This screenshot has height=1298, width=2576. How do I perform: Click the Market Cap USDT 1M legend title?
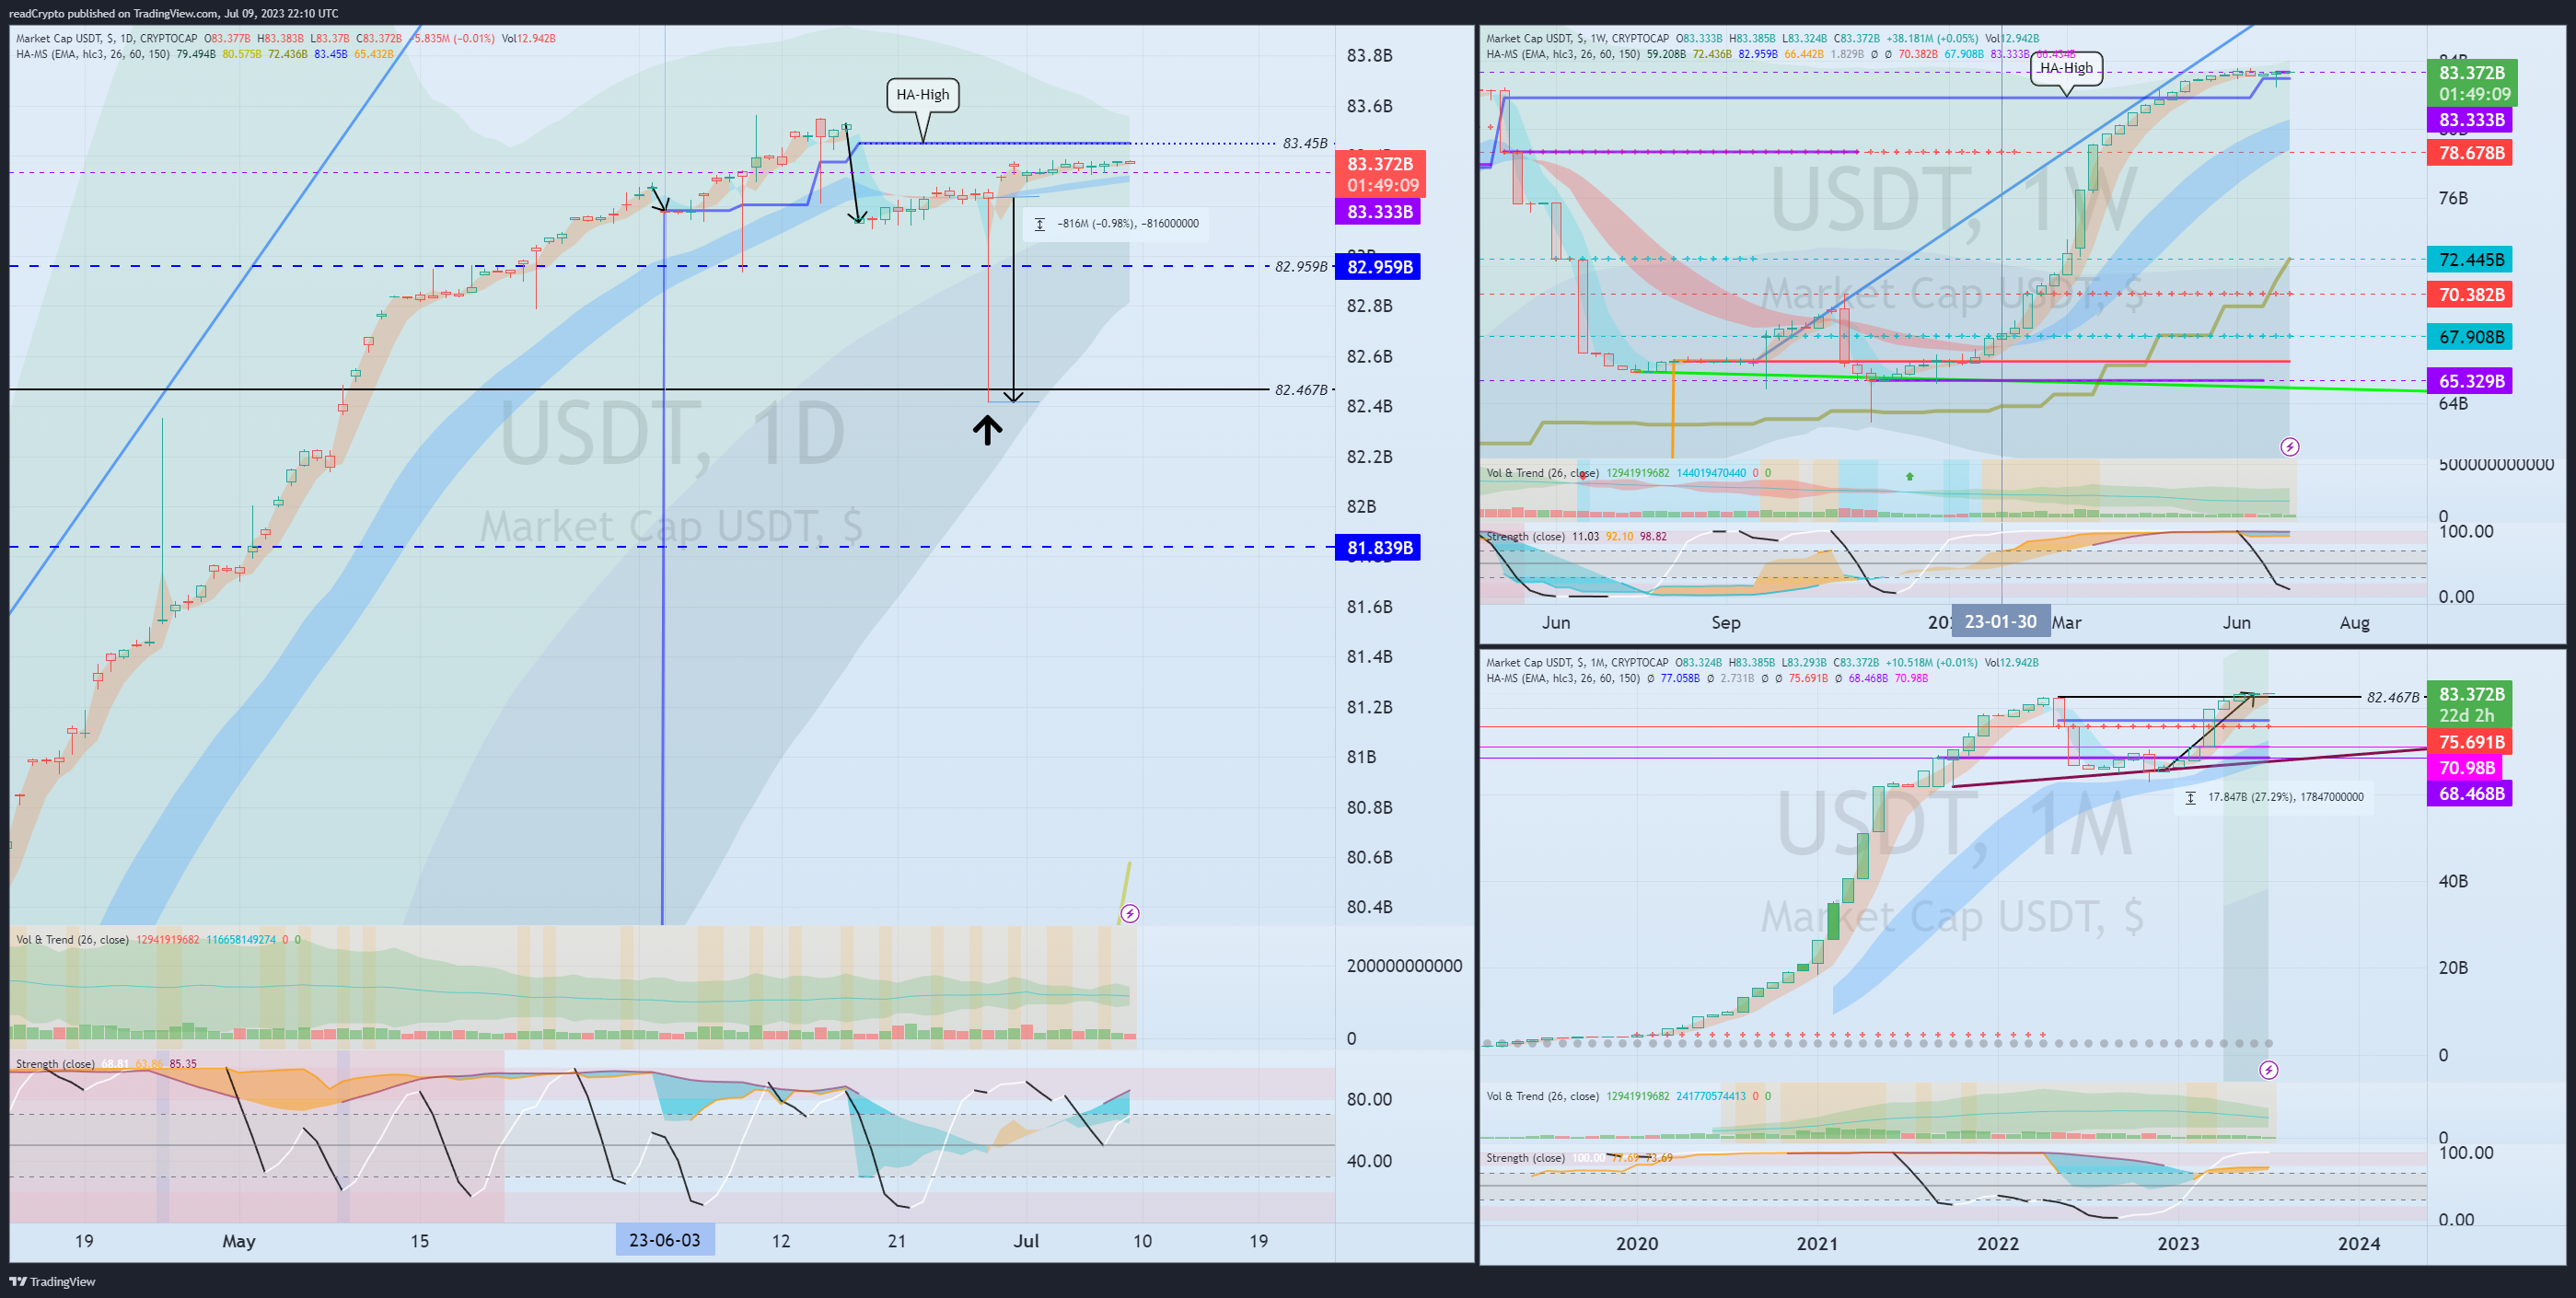click(1577, 663)
